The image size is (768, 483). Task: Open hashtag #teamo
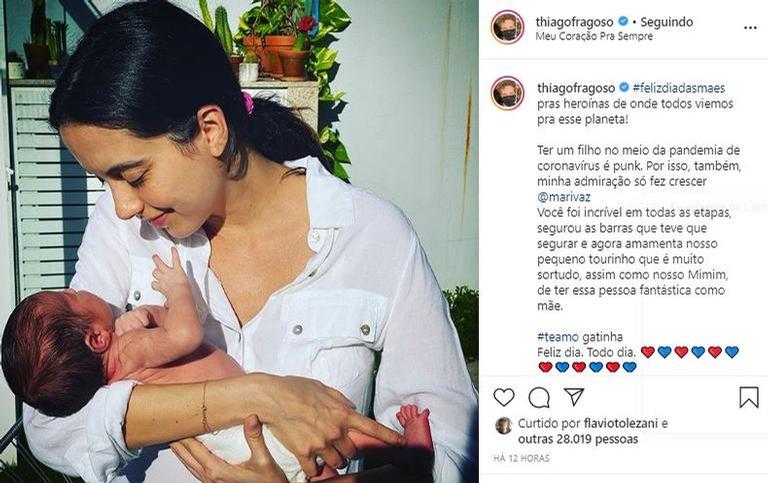click(558, 337)
